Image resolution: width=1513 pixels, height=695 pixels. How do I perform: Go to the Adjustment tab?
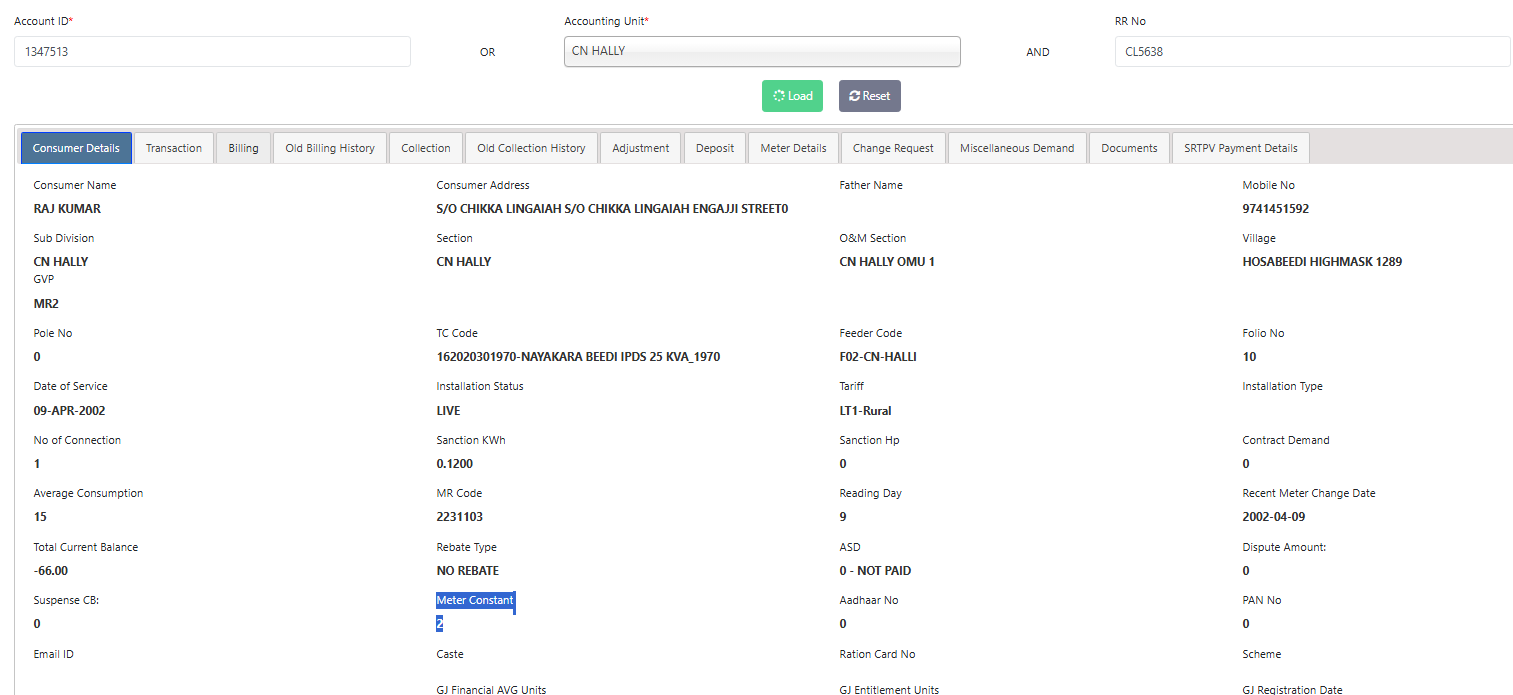(x=641, y=148)
